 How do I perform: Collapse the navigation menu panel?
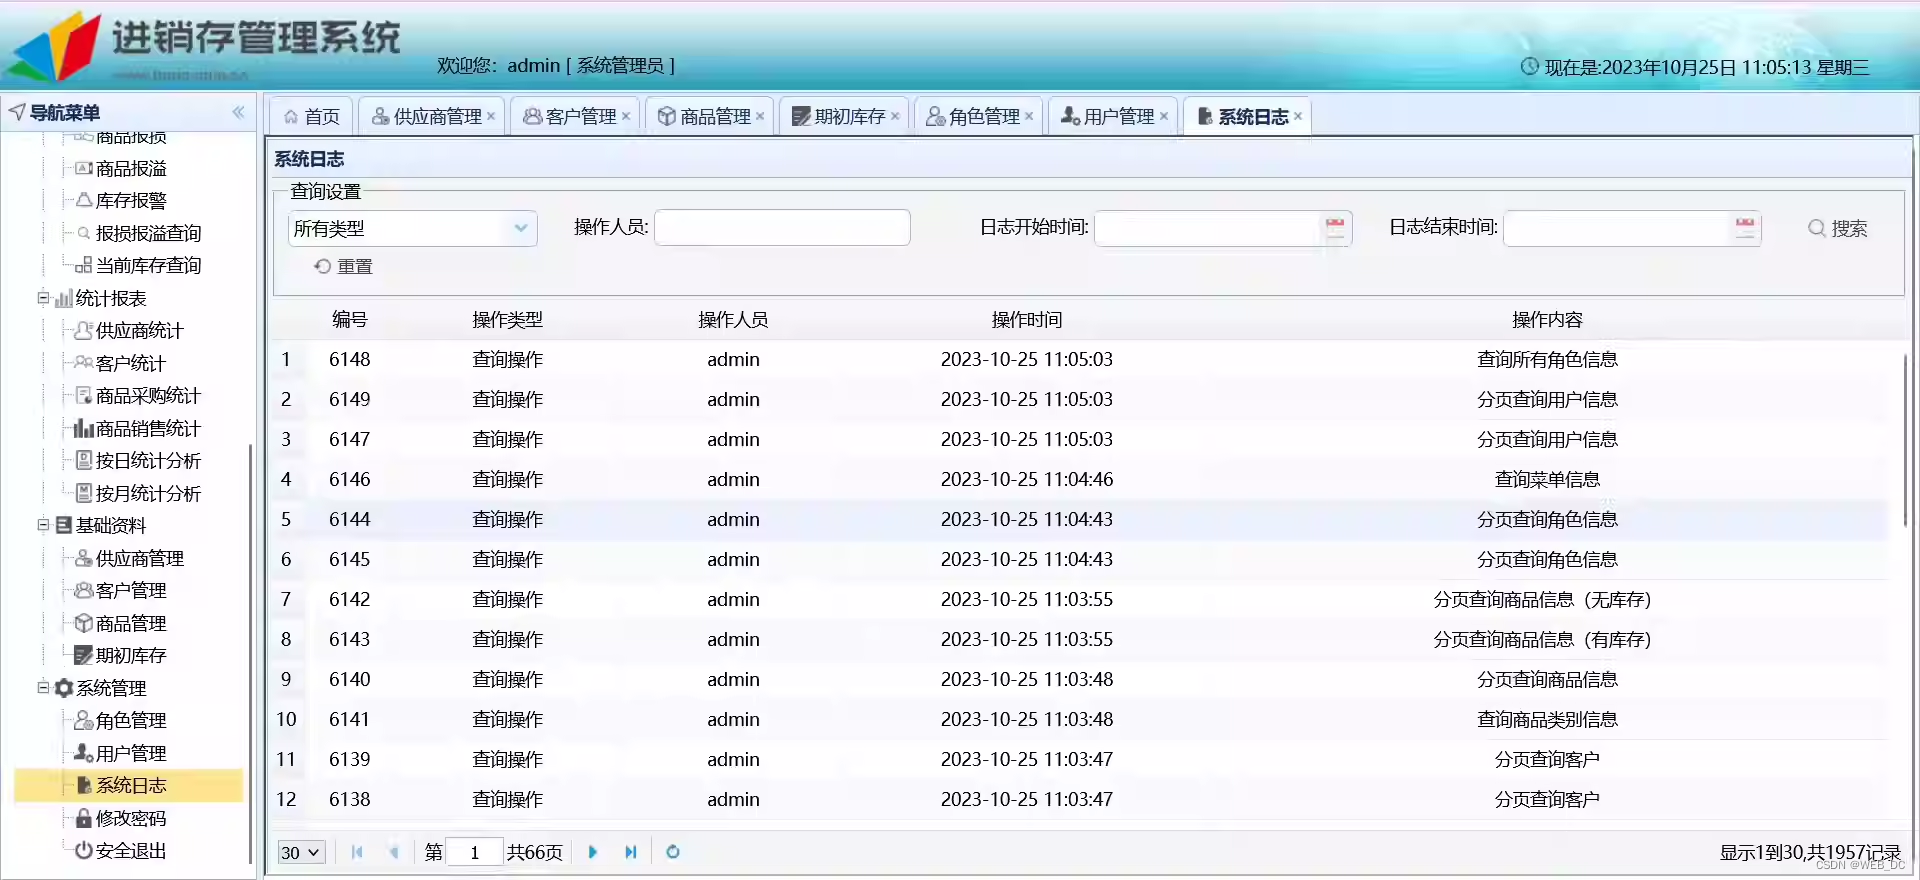[x=238, y=112]
